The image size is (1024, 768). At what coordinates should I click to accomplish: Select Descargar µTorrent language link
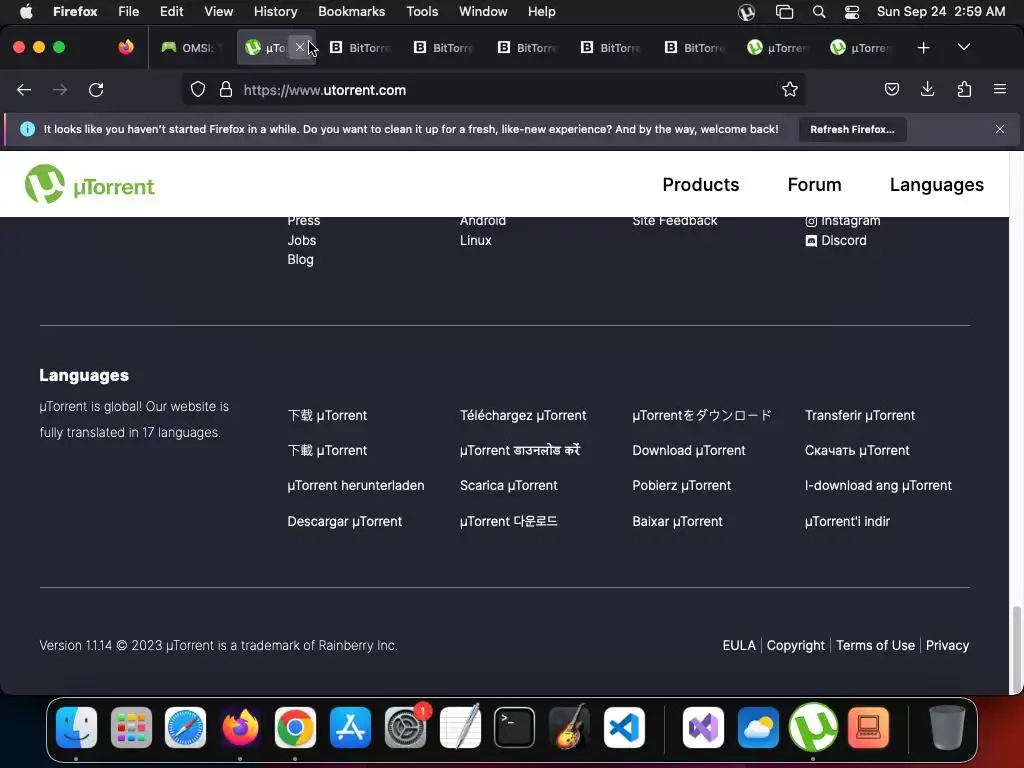click(x=345, y=521)
